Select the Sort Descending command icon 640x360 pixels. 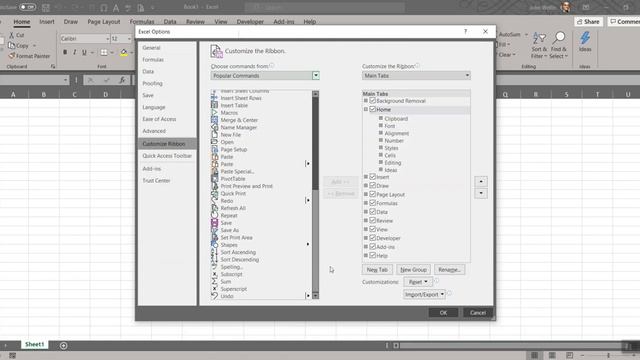[x=214, y=259]
